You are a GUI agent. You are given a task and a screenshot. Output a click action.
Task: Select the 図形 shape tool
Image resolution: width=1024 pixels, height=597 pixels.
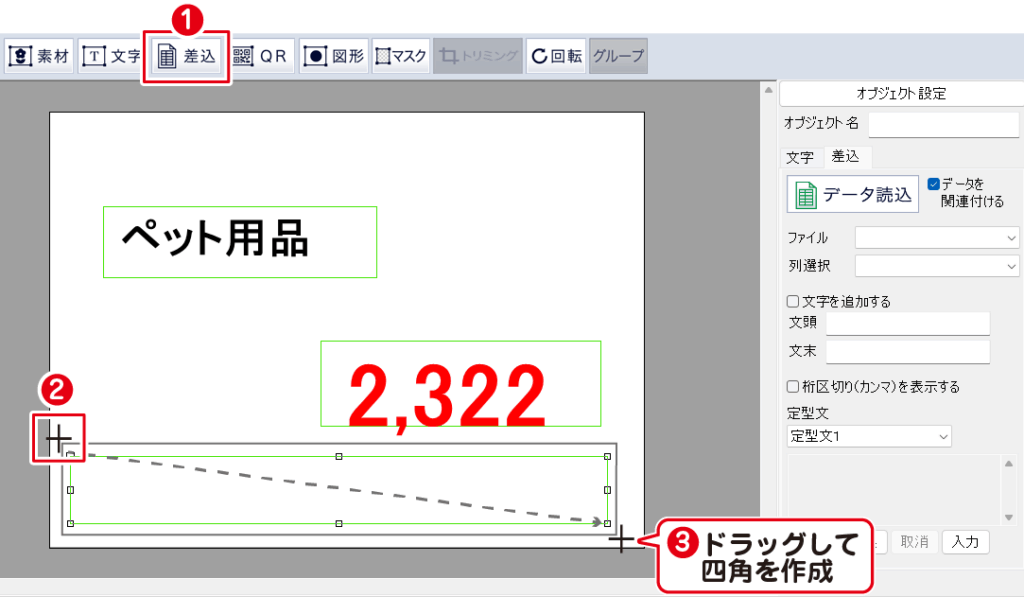(334, 57)
